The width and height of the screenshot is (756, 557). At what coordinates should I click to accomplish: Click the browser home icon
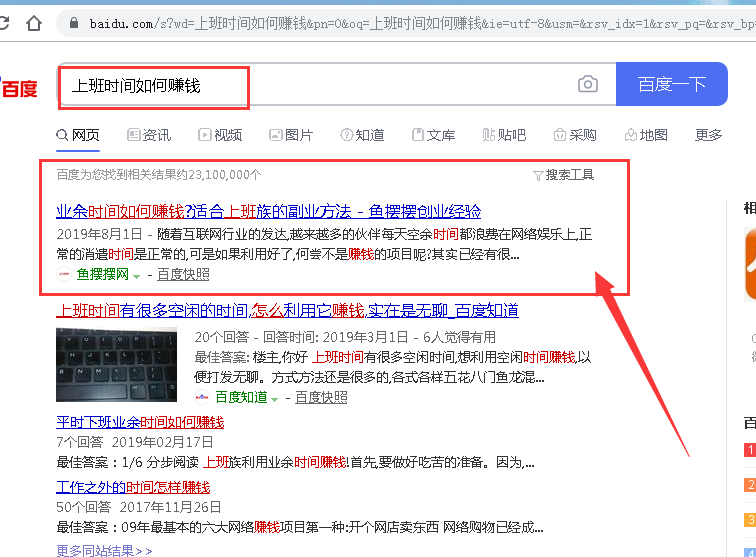(34, 23)
